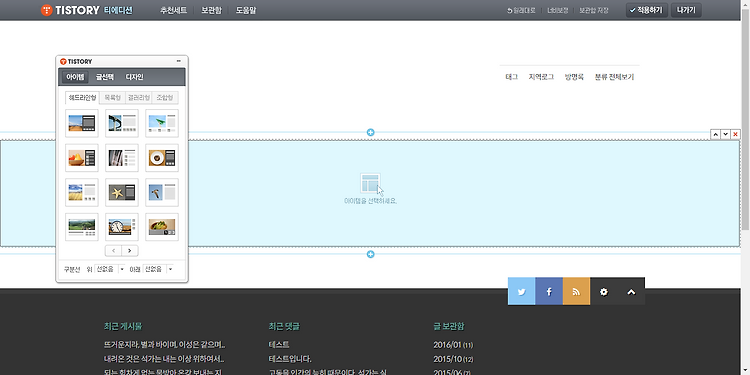Screen dimensions: 750x375
Task: Open the 2015/10 archive link
Action: (453, 359)
